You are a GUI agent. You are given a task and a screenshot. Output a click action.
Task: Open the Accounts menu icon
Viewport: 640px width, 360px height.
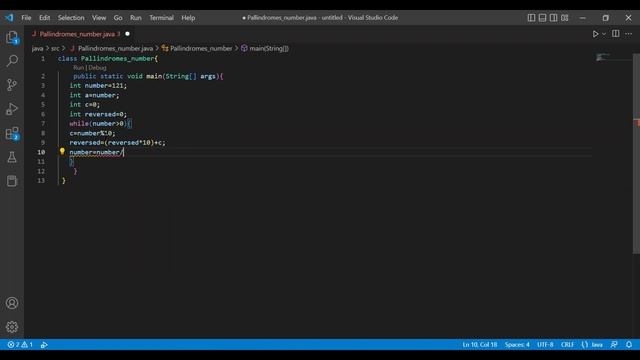[x=12, y=303]
